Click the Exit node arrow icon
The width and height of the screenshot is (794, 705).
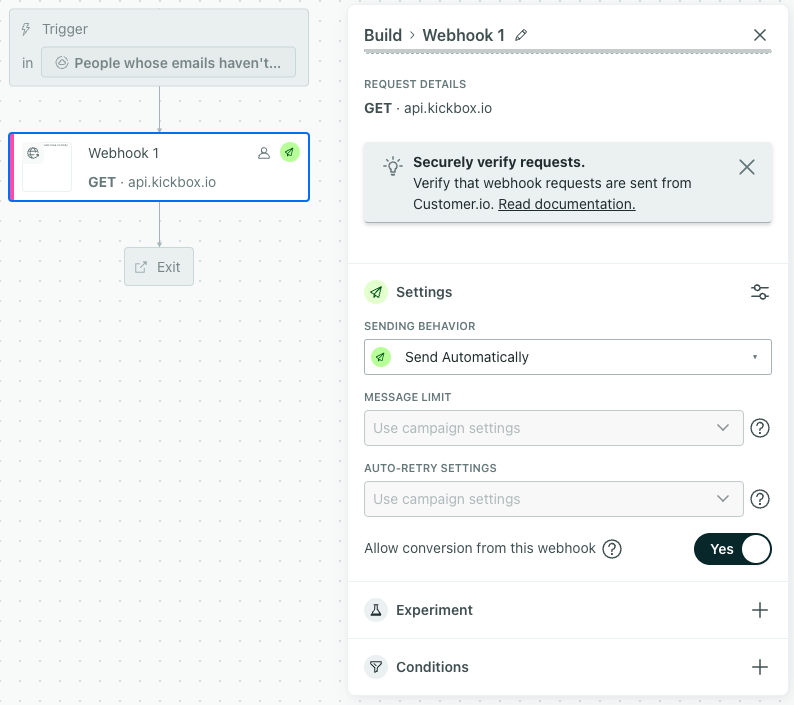click(141, 267)
